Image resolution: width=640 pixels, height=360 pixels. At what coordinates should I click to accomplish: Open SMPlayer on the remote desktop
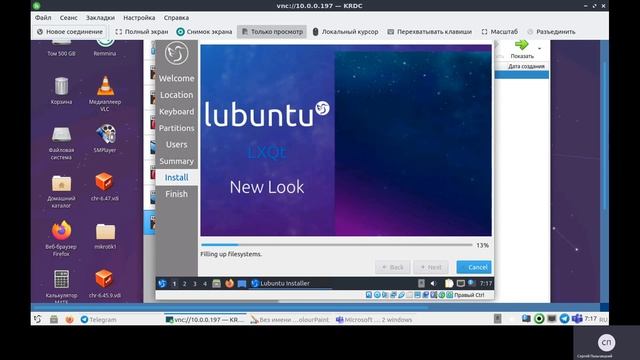click(x=105, y=139)
